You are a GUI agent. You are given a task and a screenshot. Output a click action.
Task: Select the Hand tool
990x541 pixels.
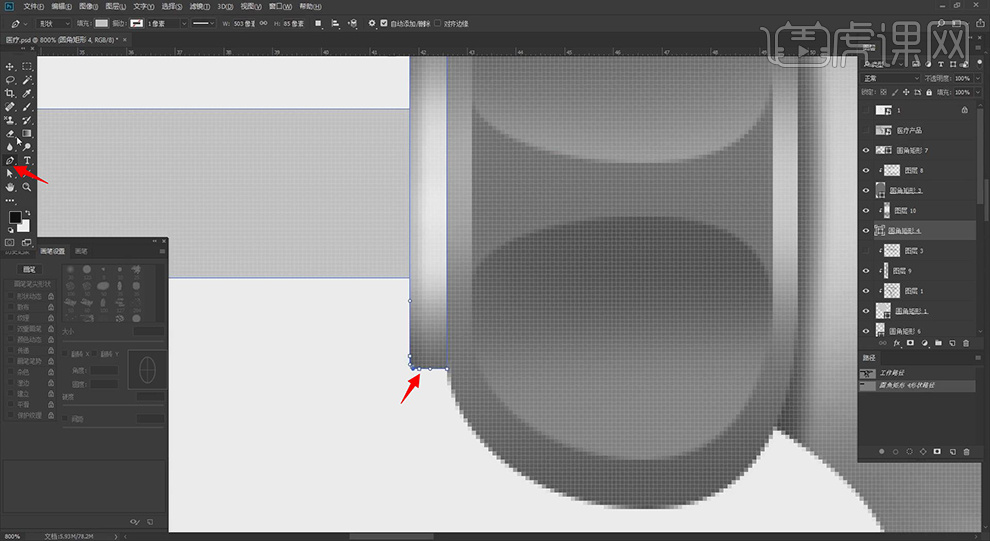coord(9,187)
